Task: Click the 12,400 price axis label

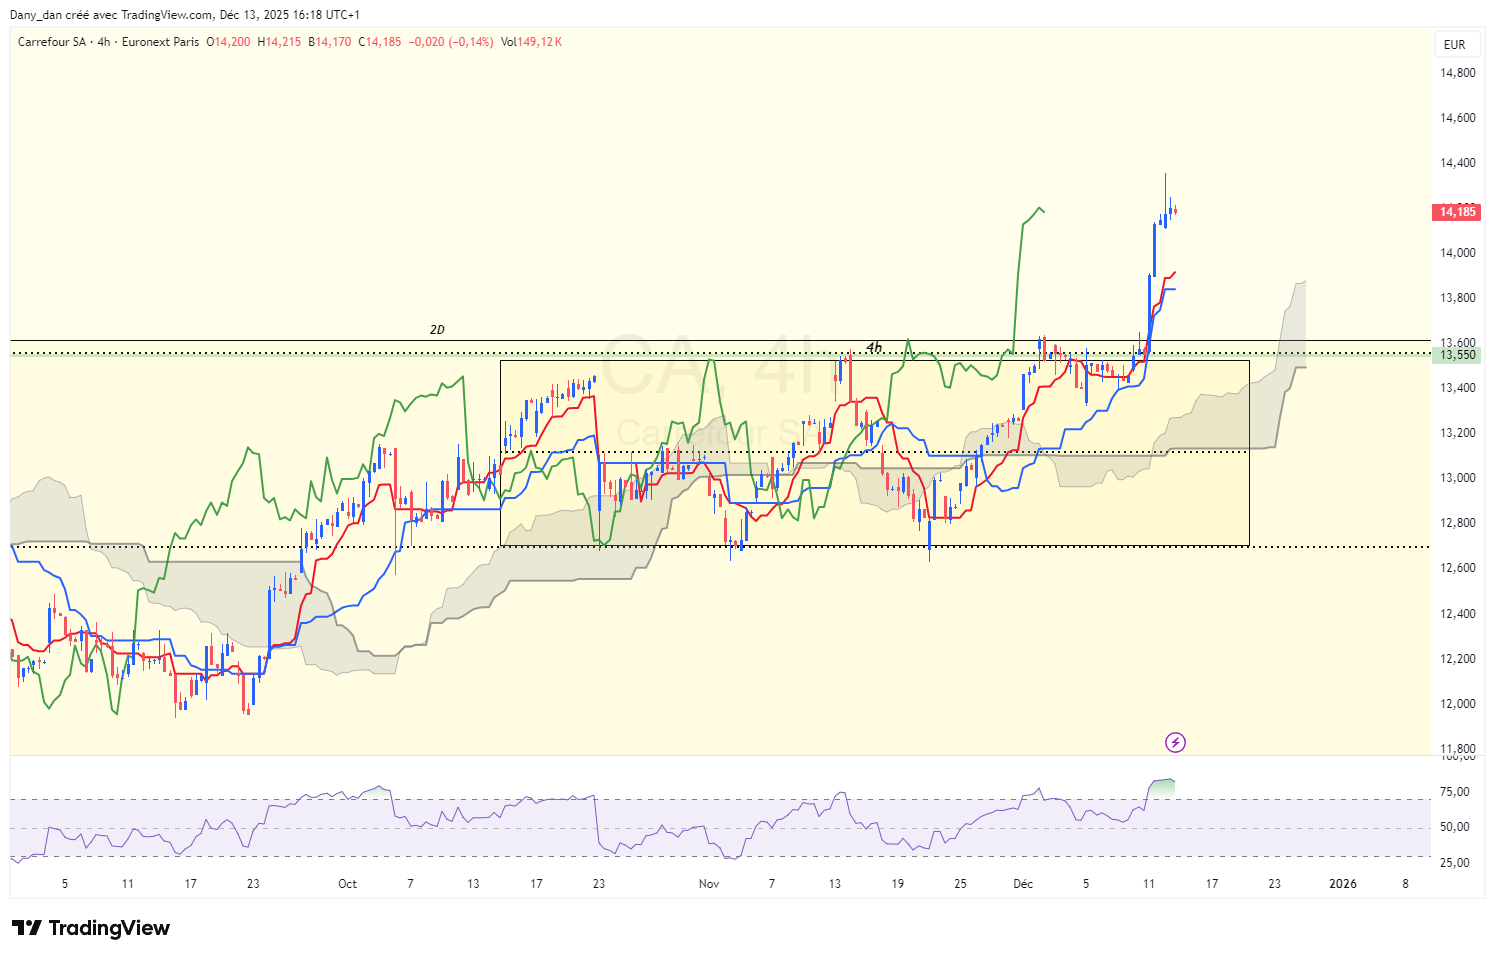Action: click(1457, 614)
